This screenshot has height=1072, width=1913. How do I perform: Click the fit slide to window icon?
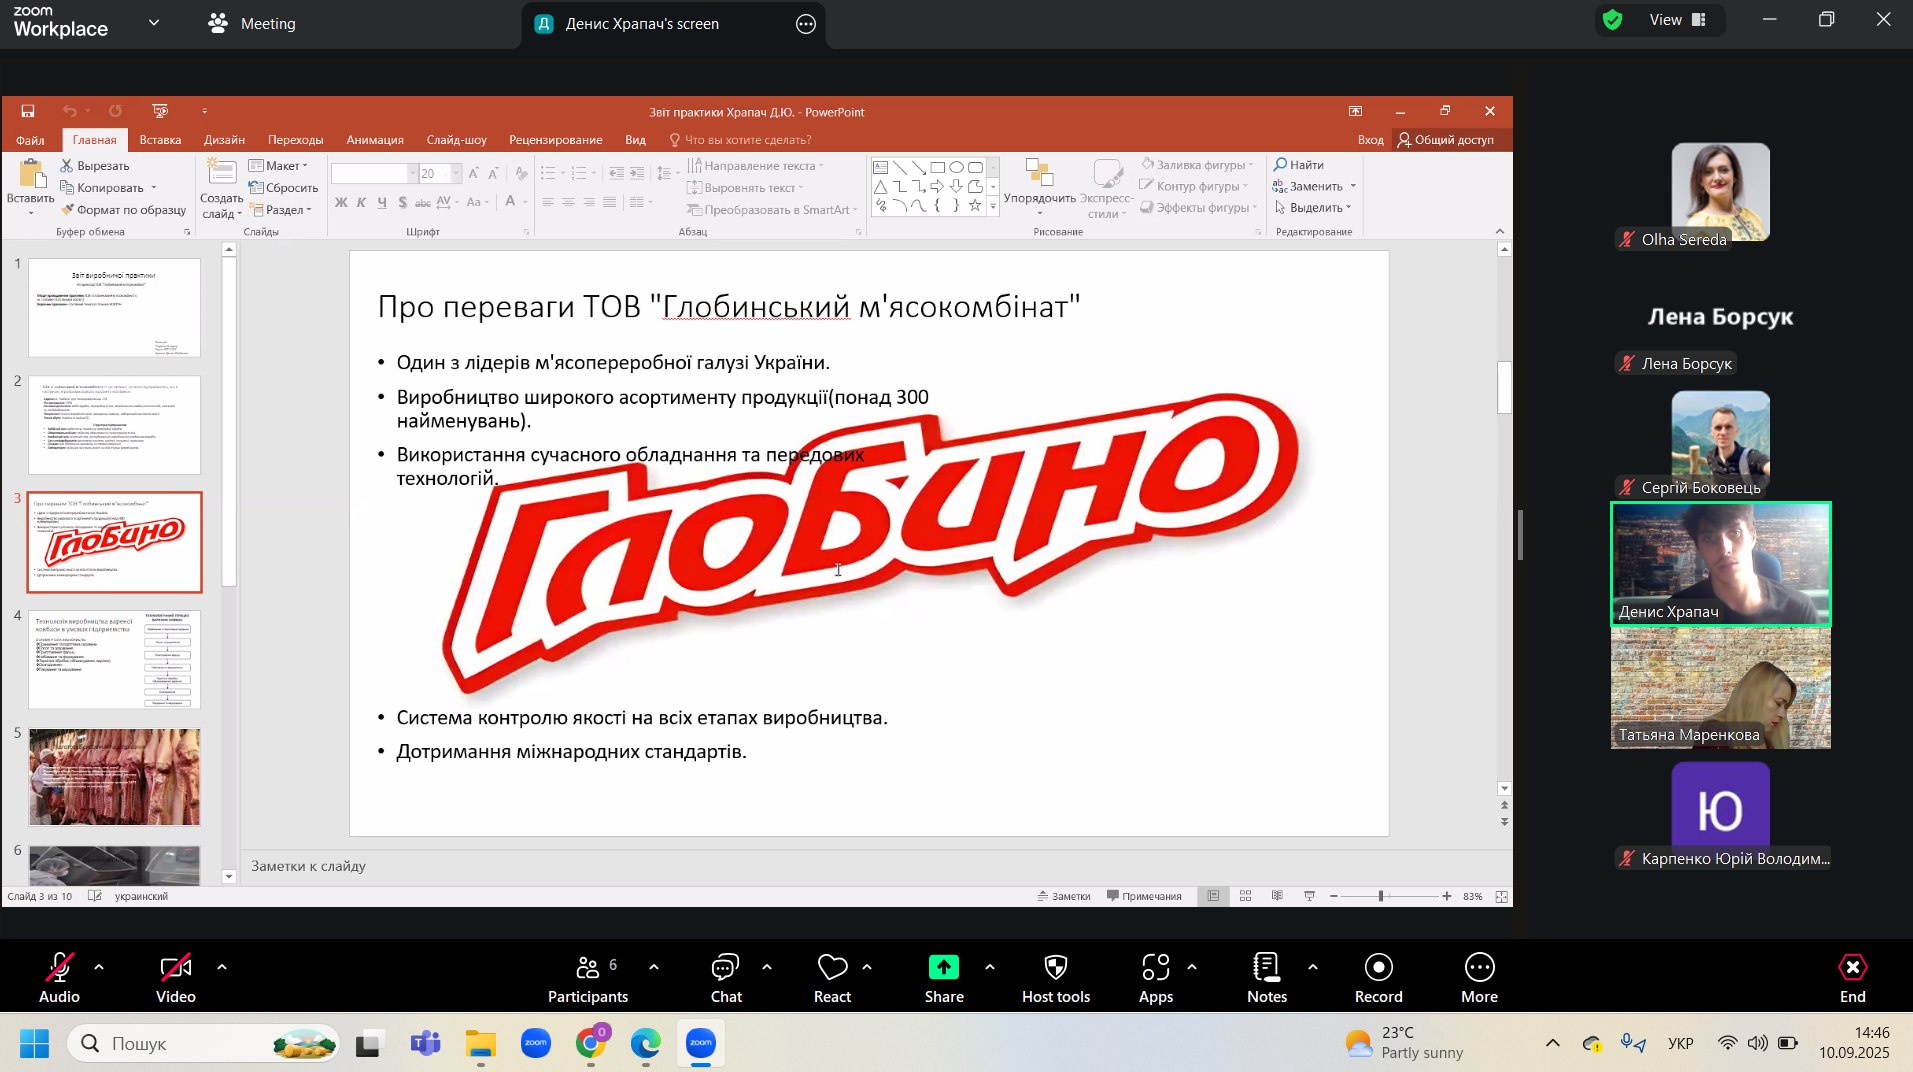1501,896
